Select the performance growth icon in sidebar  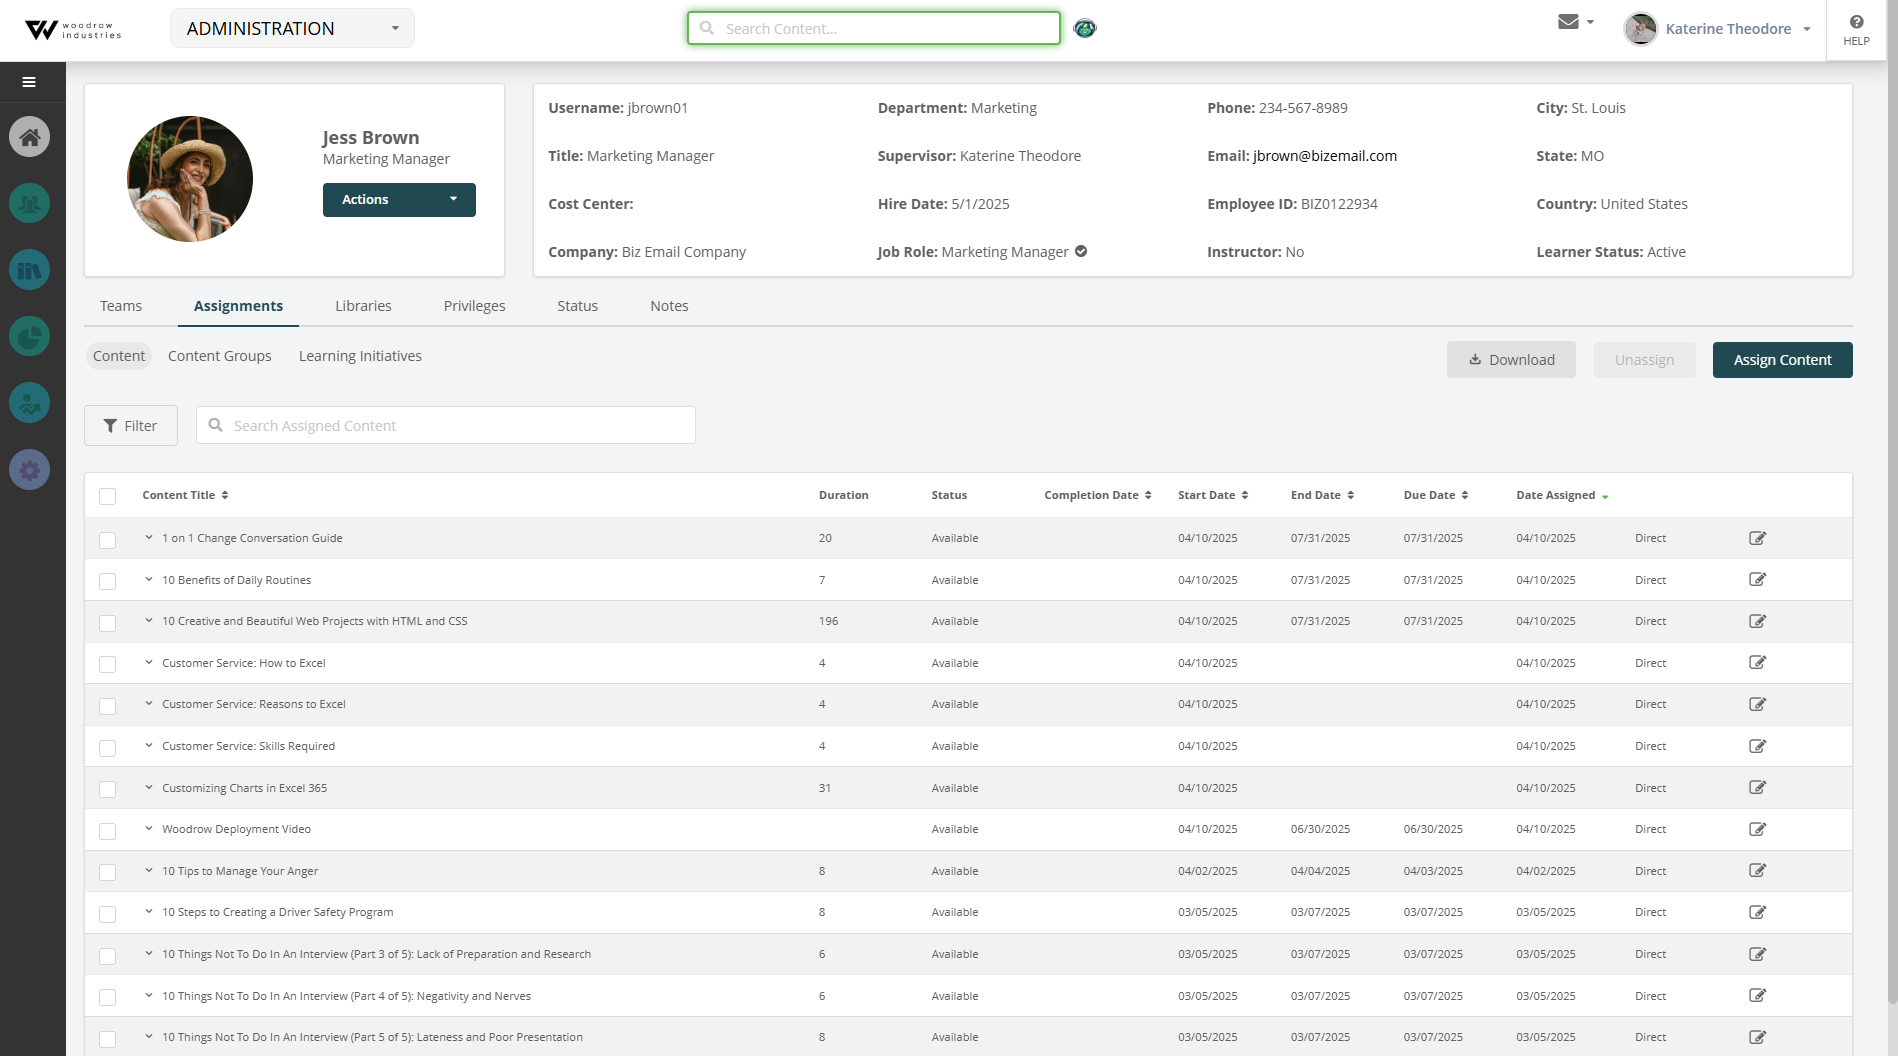tap(30, 403)
